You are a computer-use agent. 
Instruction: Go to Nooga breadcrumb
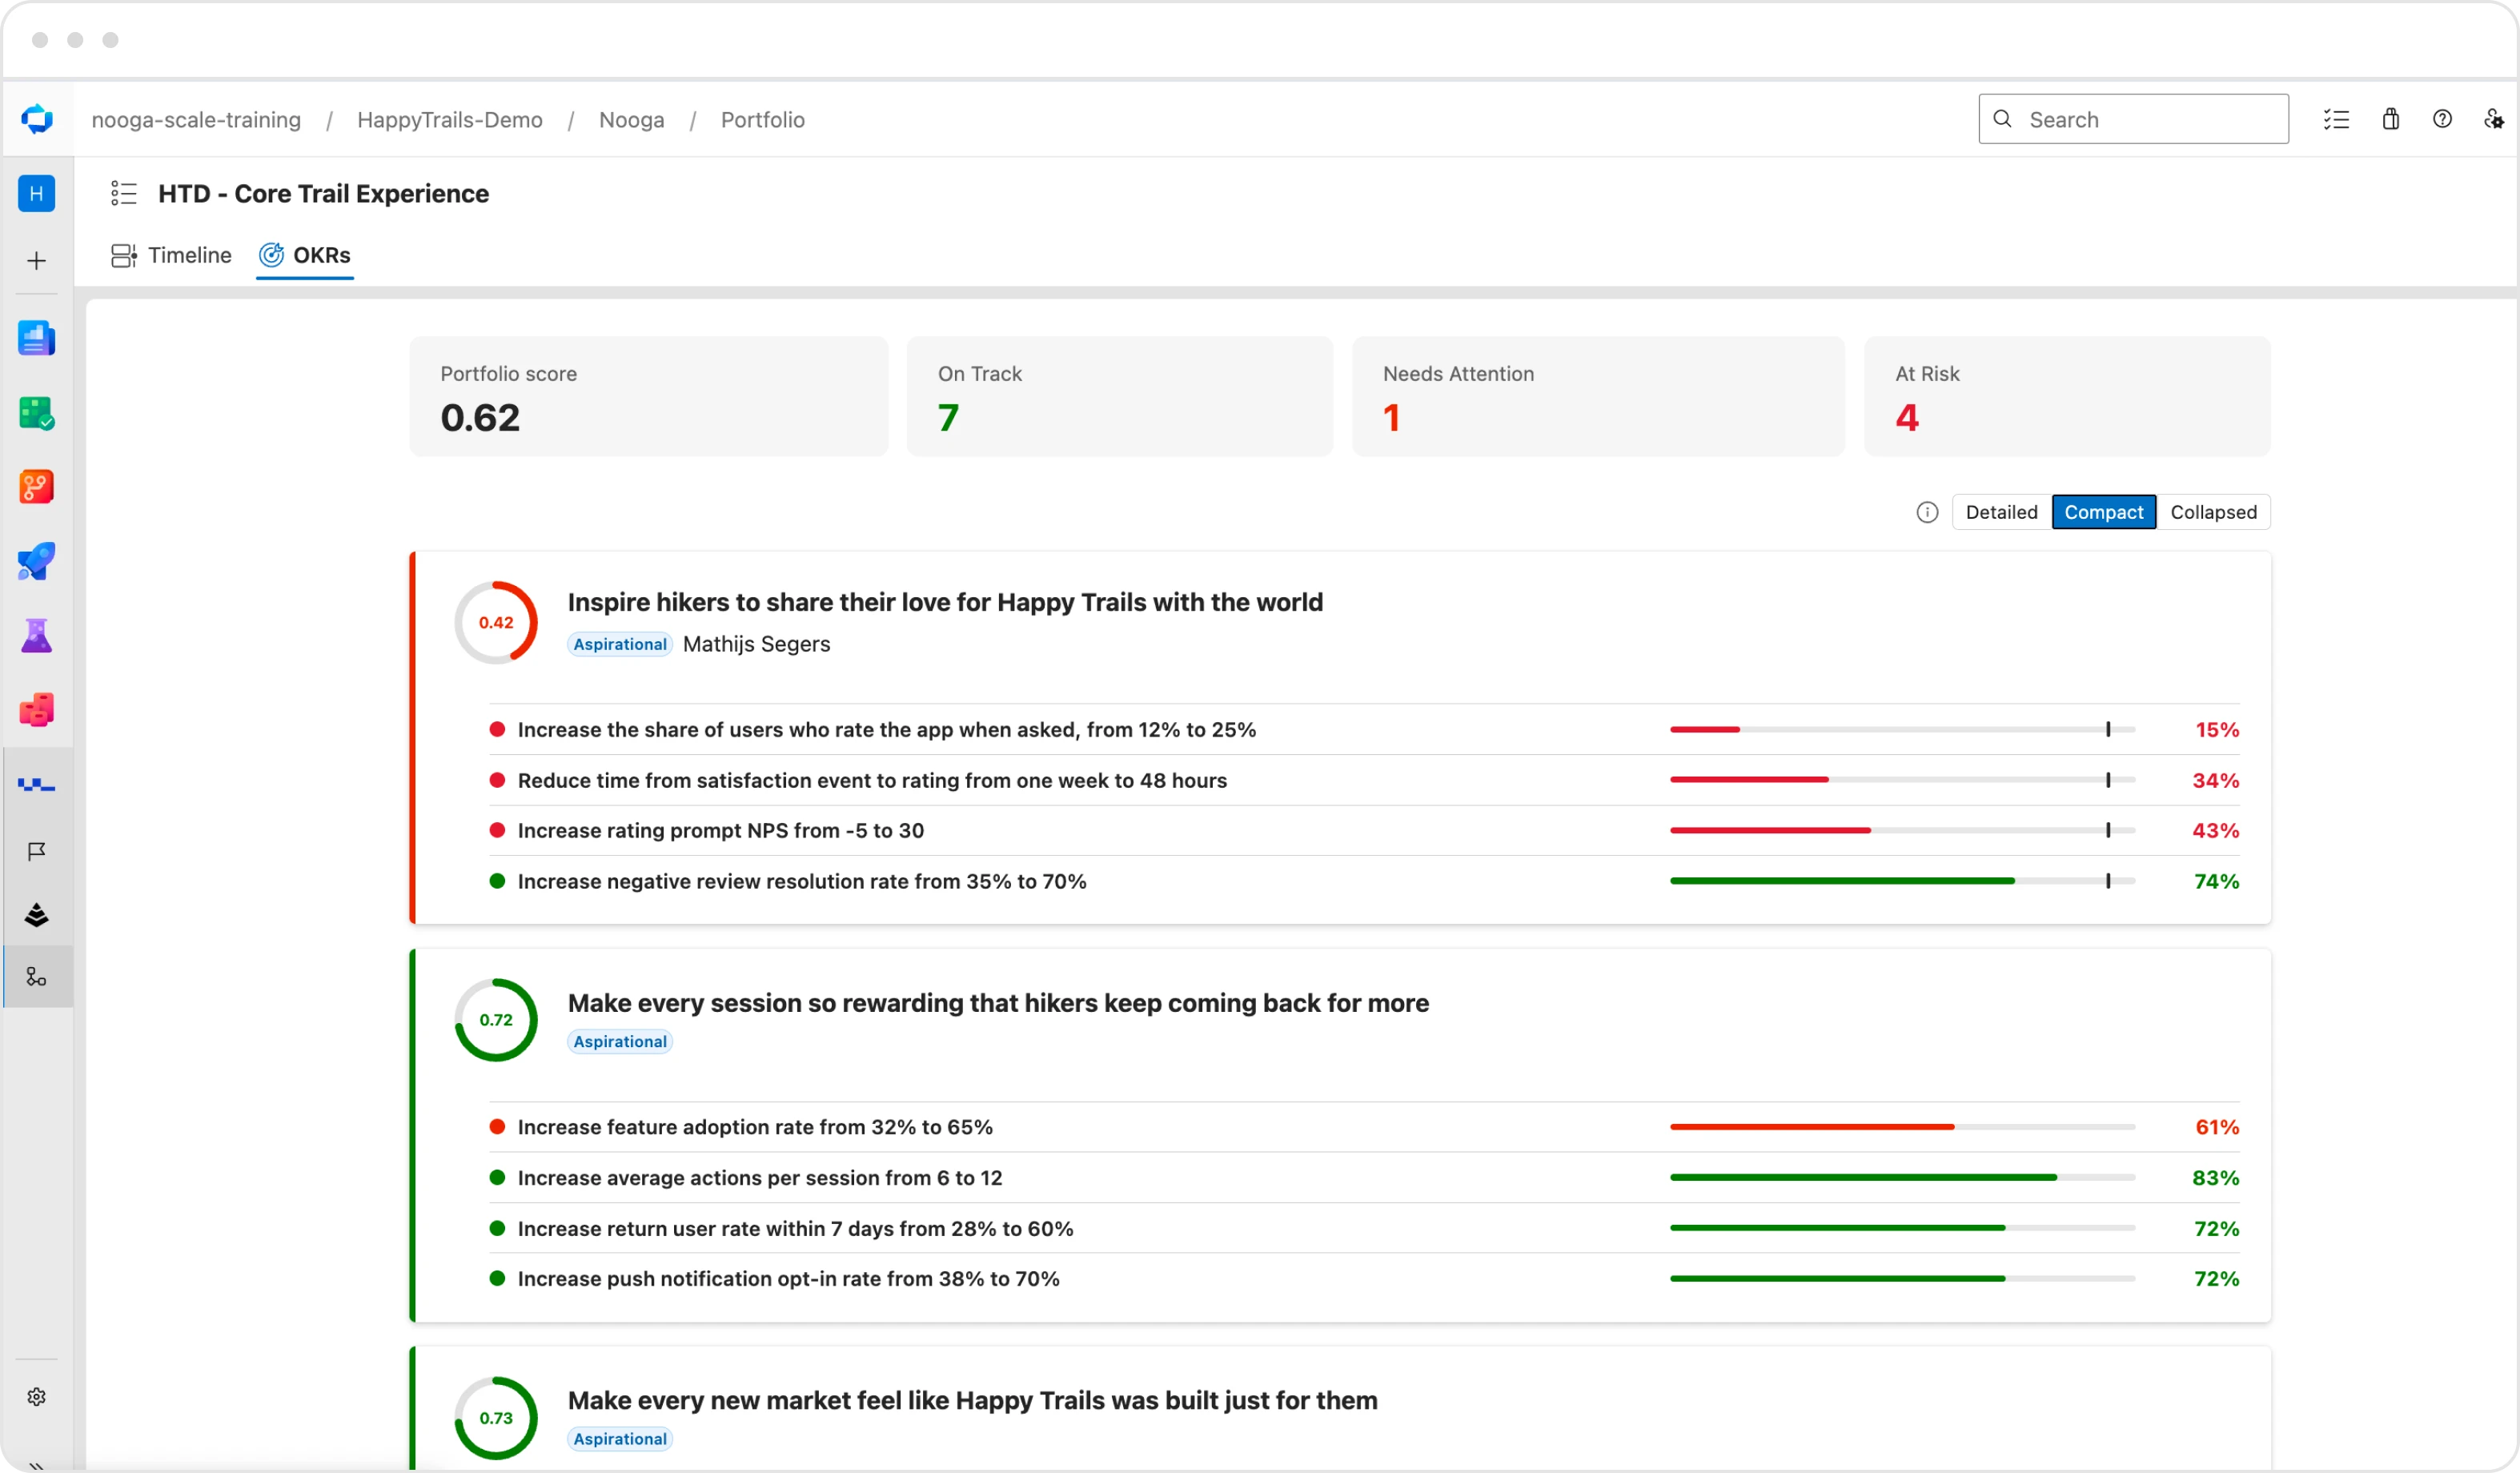[x=631, y=119]
